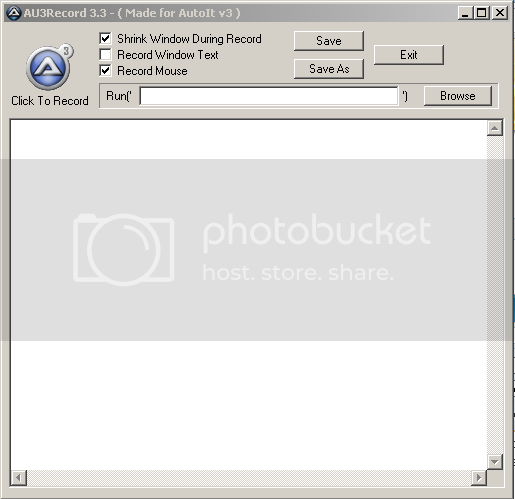Maximize the AU3Record window
515x499 pixels.
[481, 13]
